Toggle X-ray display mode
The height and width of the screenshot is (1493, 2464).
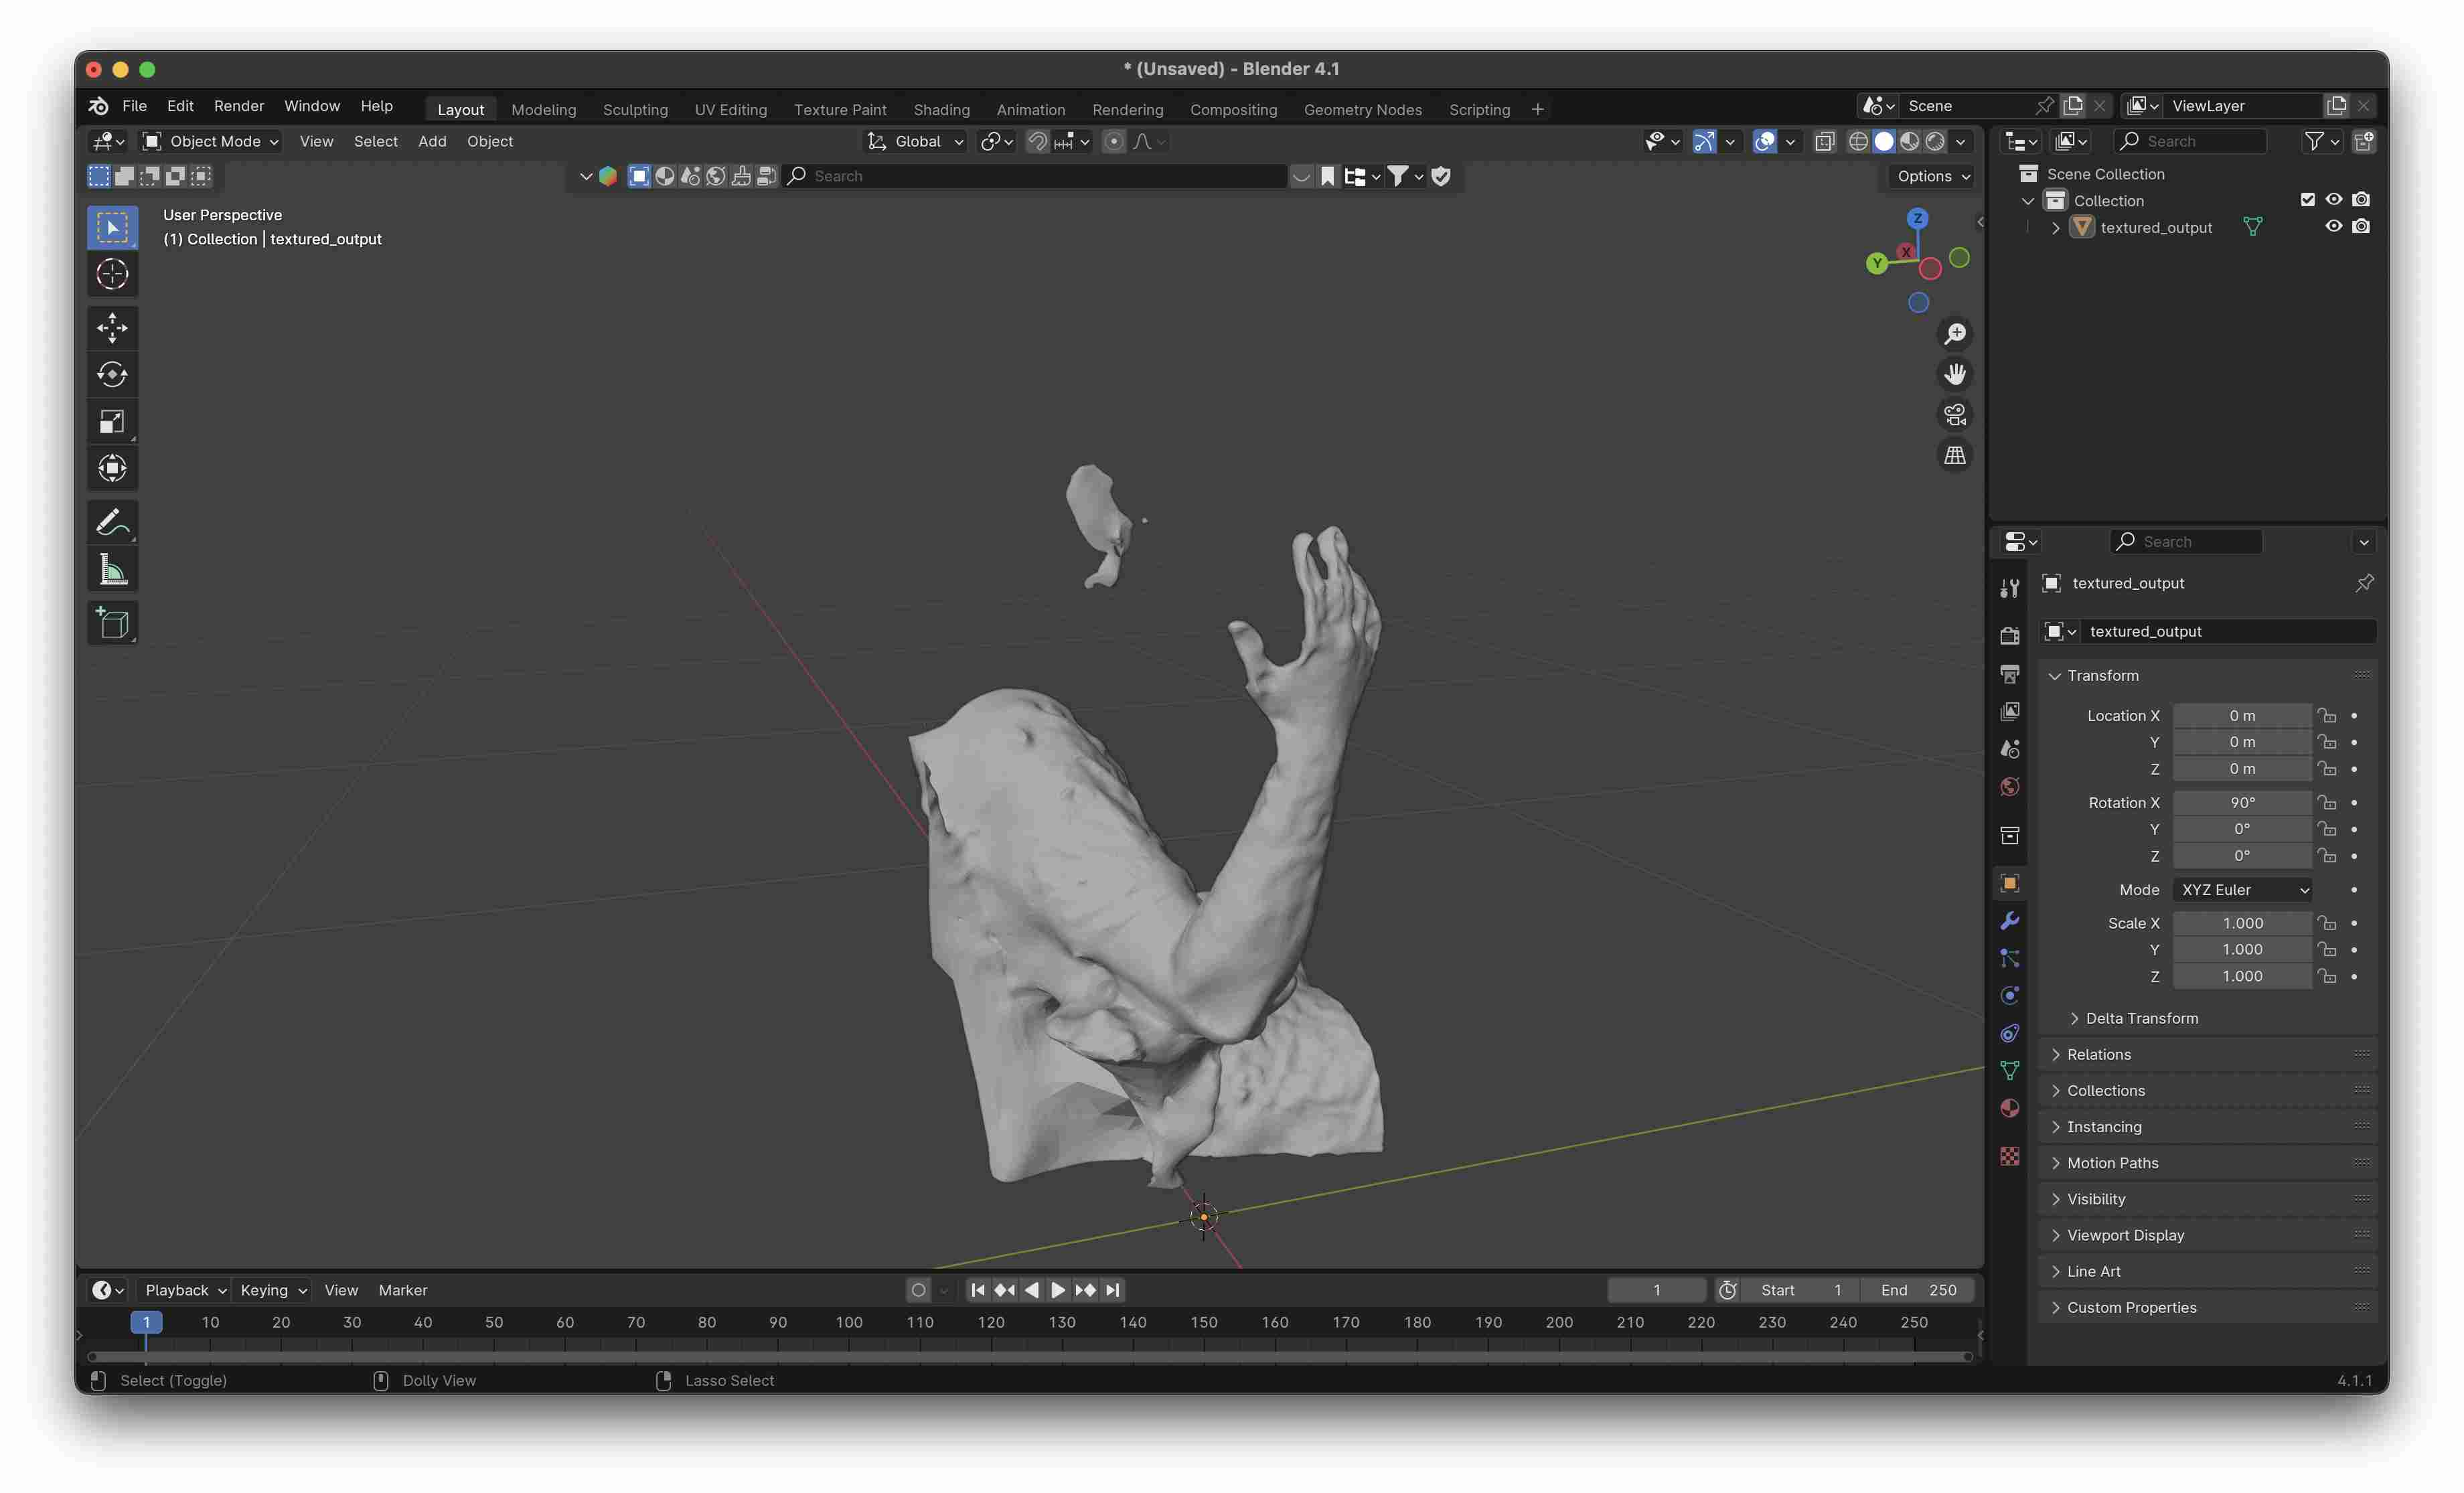click(x=1825, y=142)
